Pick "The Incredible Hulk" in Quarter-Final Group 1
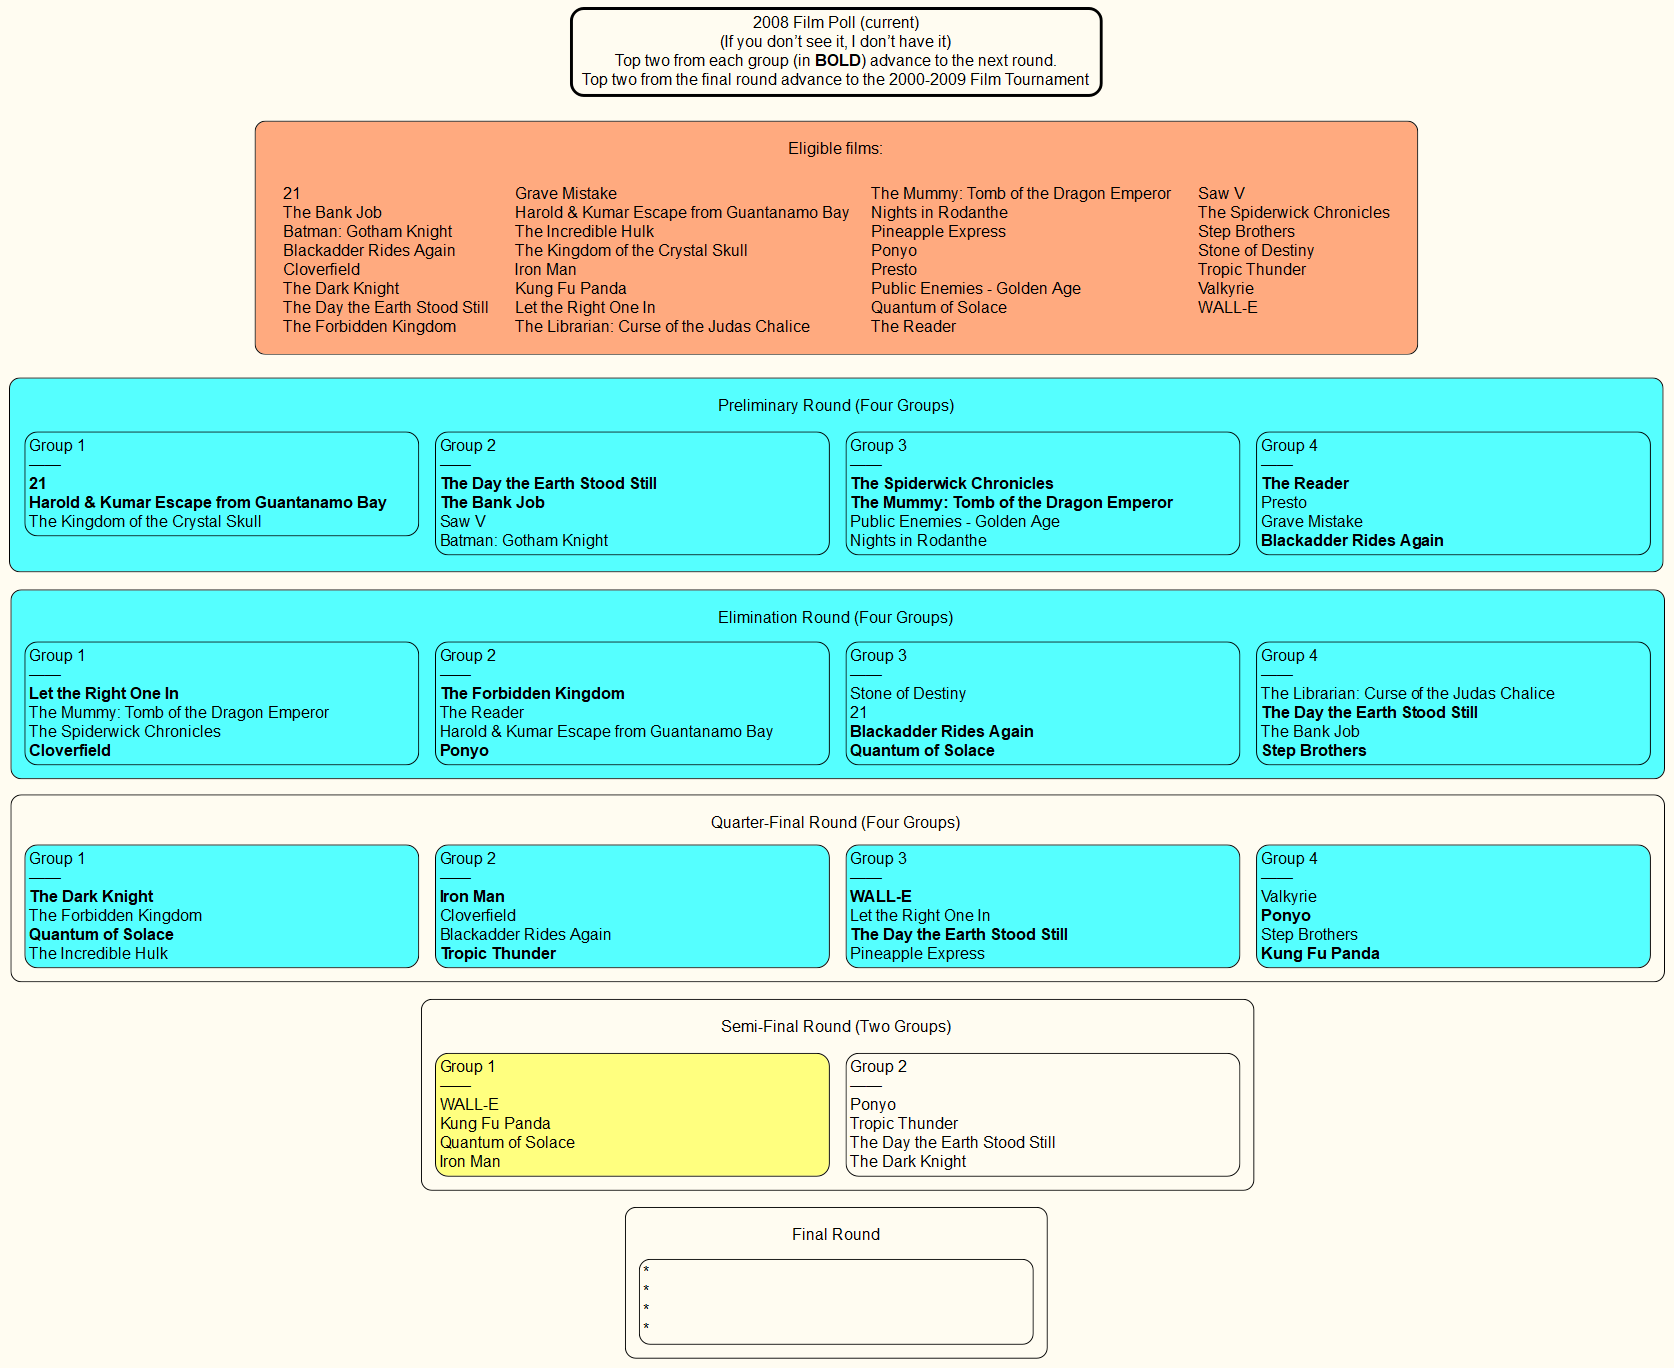 [98, 954]
